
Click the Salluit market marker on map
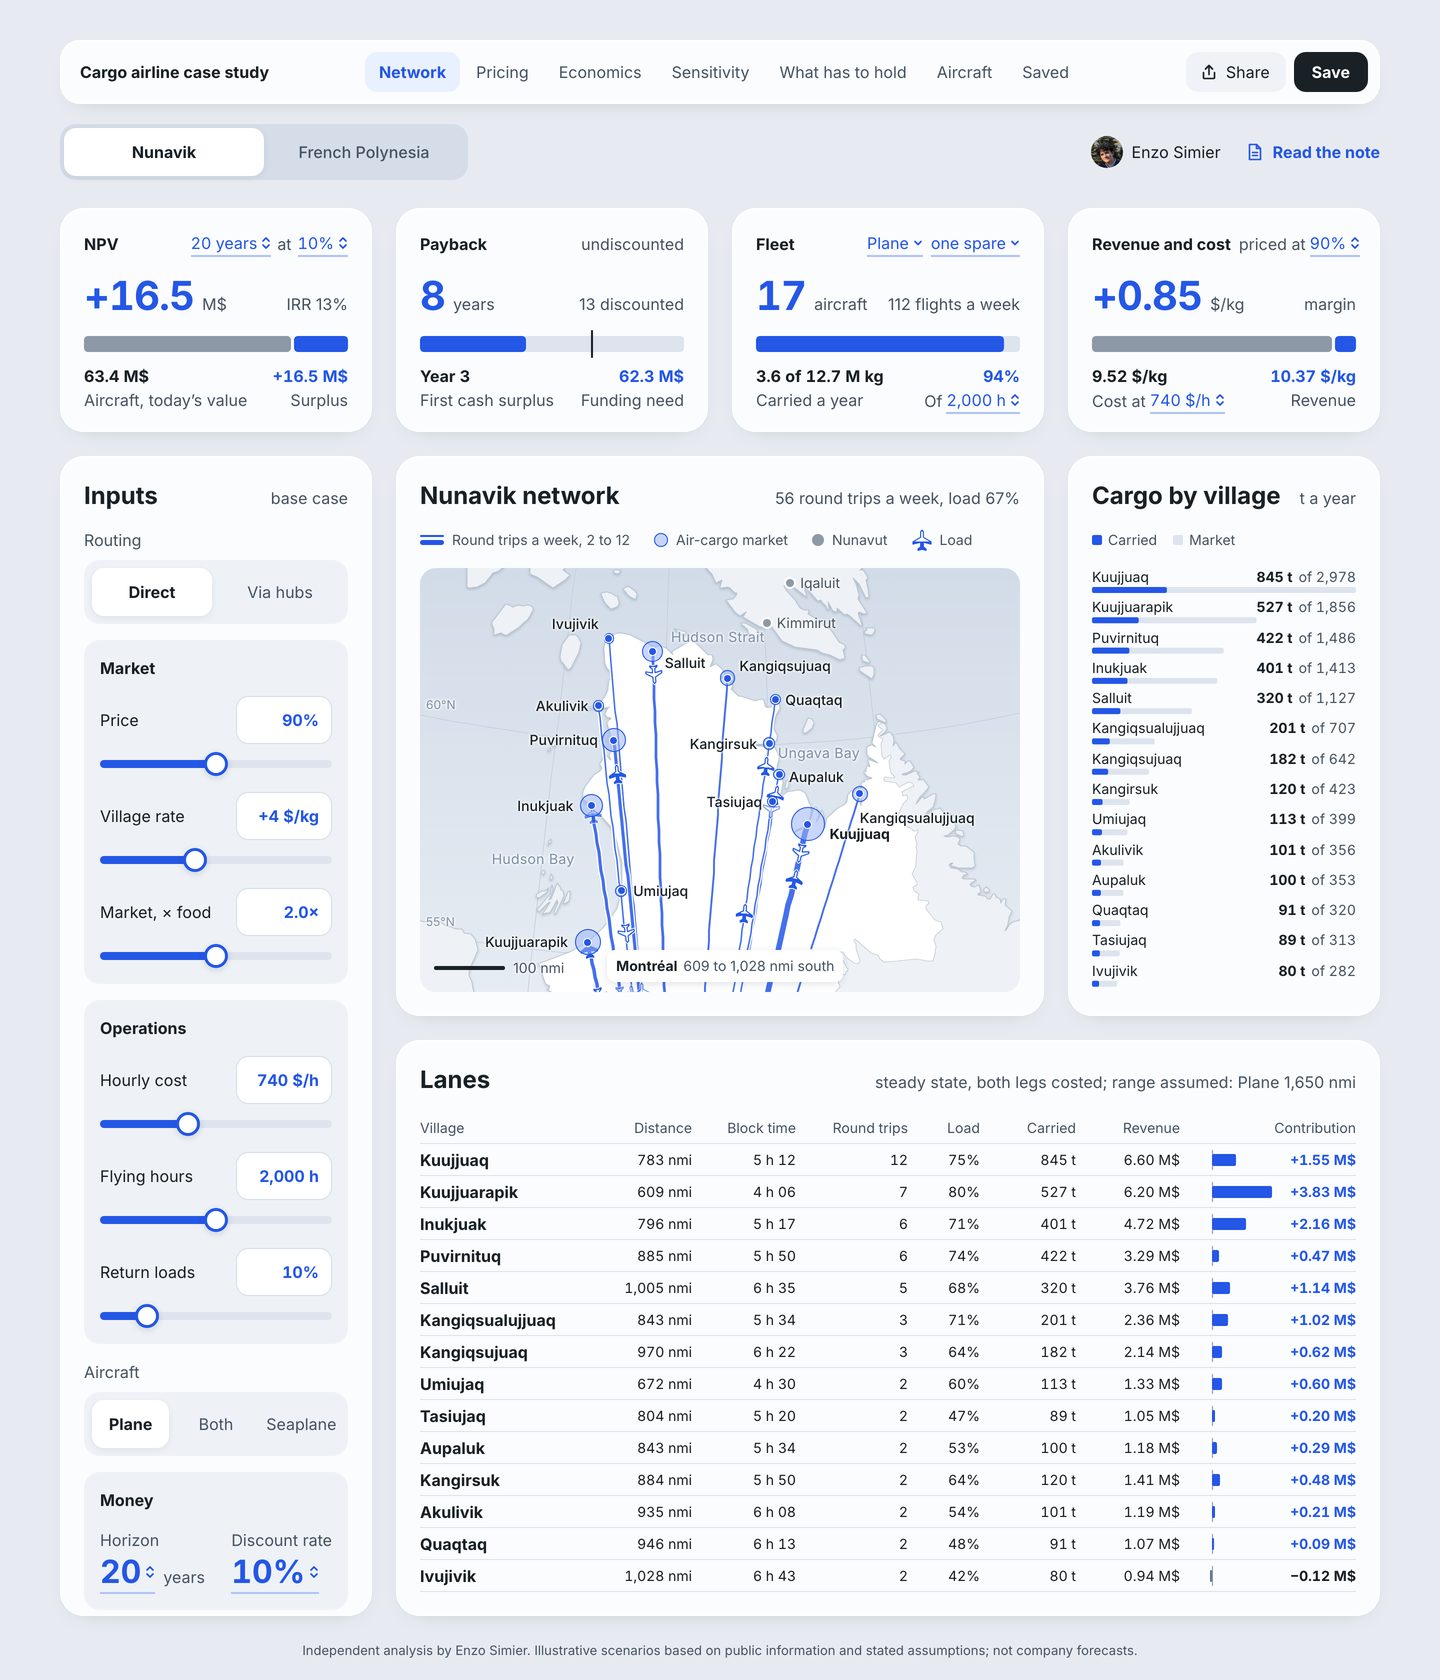click(x=652, y=651)
